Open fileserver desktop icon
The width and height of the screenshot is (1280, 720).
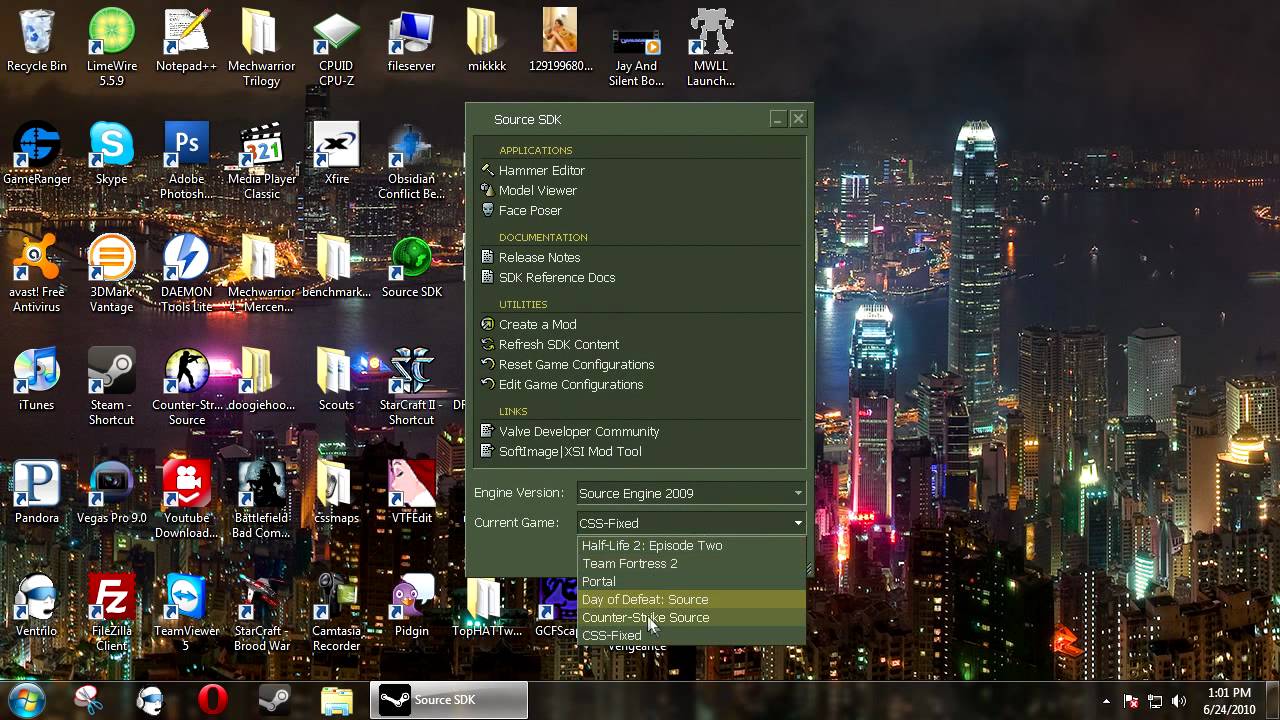[411, 41]
